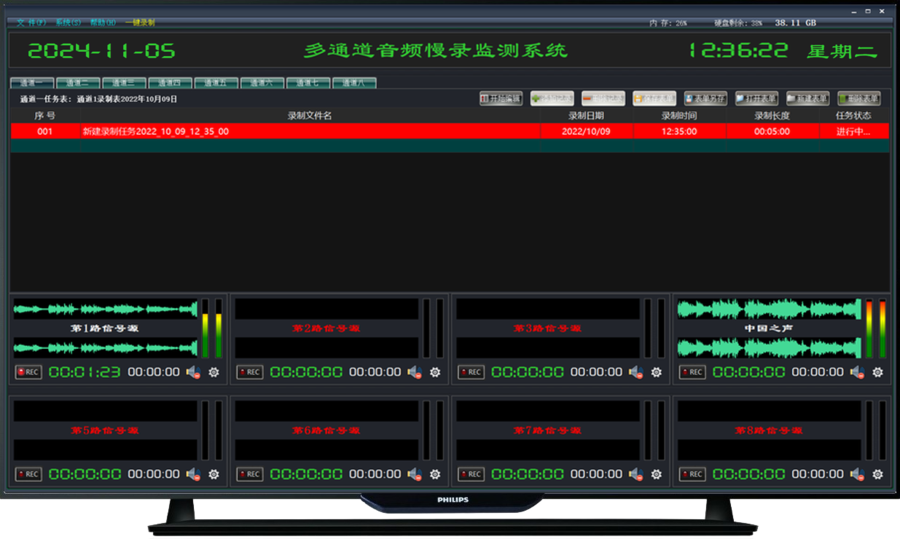Switch to the 通道二 tab
This screenshot has height=539, width=900.
[x=78, y=83]
